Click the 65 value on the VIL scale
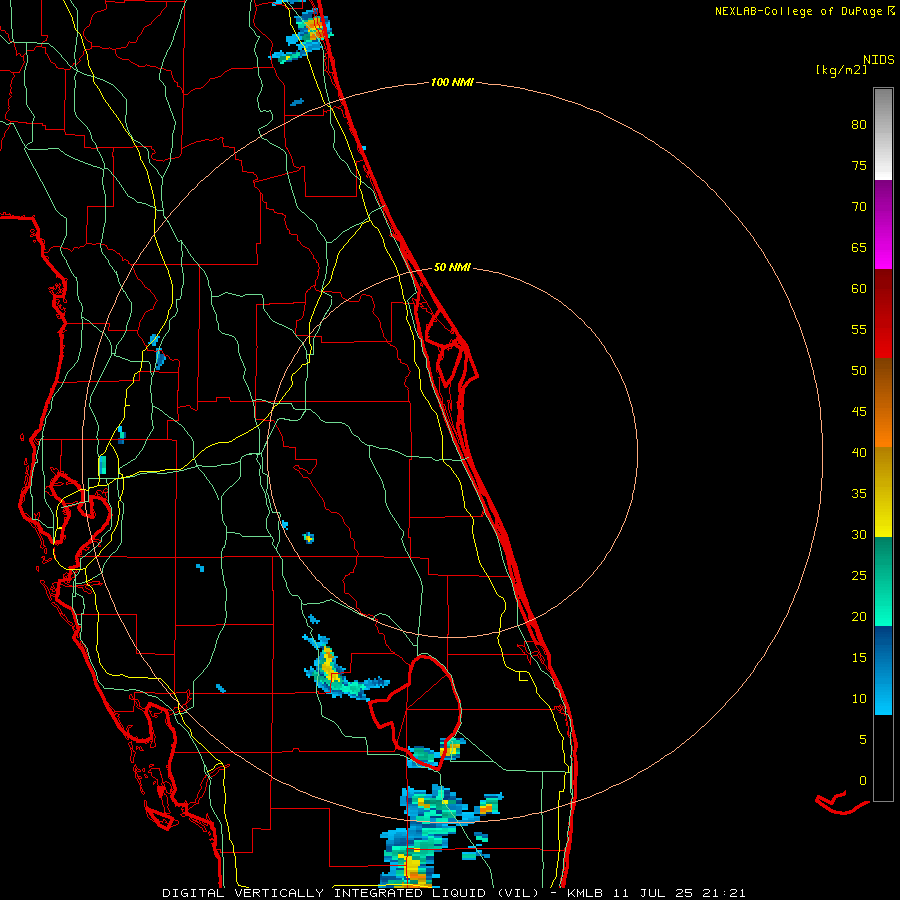Image resolution: width=900 pixels, height=900 pixels. (x=859, y=248)
